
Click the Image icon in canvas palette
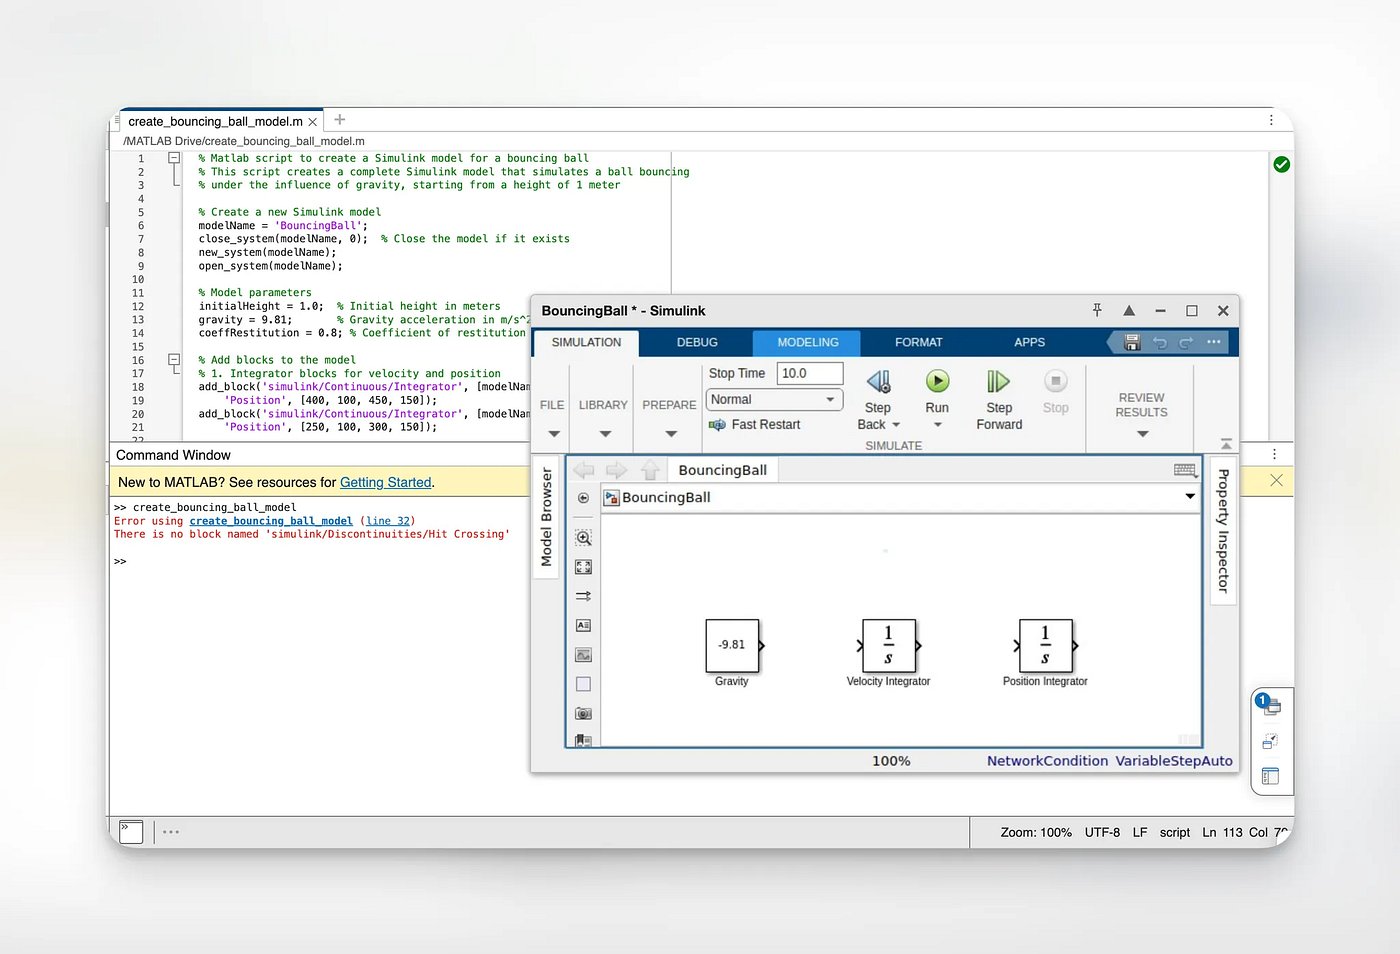(x=584, y=655)
